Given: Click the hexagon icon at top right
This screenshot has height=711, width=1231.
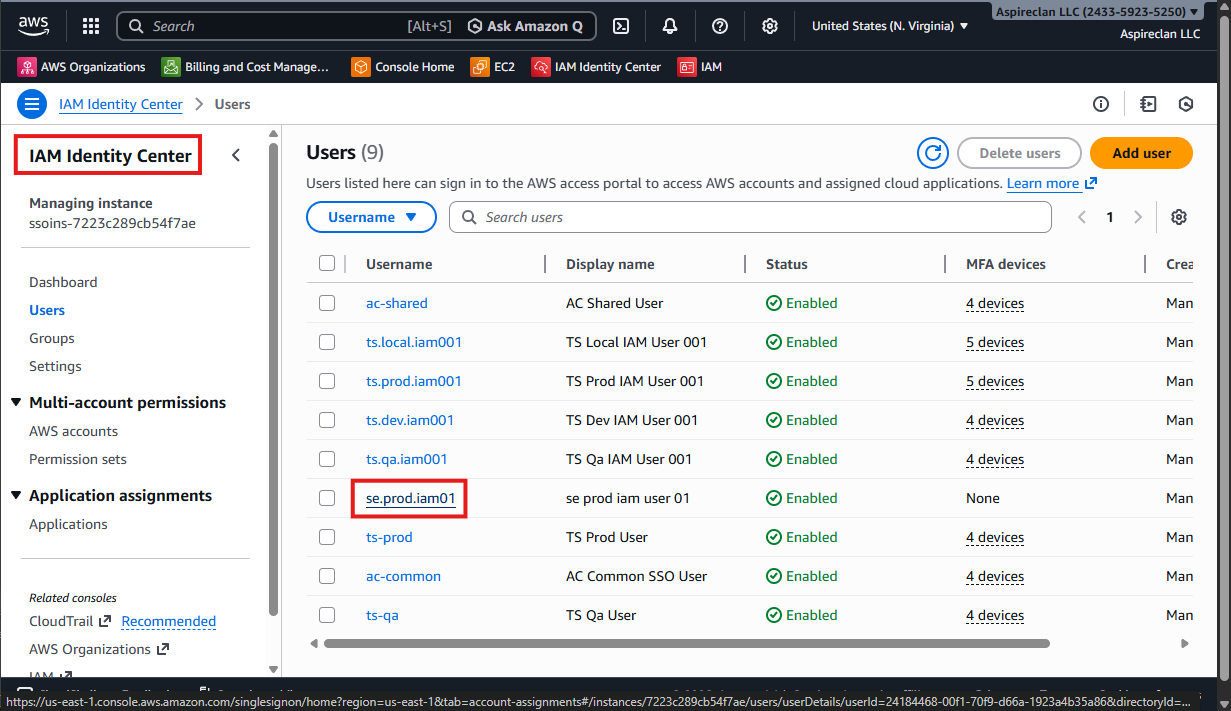Looking at the screenshot, I should tap(1186, 104).
